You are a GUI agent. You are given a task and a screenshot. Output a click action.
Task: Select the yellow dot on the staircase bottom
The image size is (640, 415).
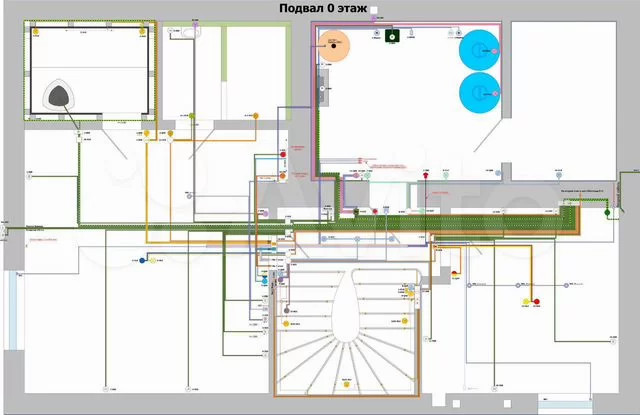pyautogui.click(x=347, y=384)
